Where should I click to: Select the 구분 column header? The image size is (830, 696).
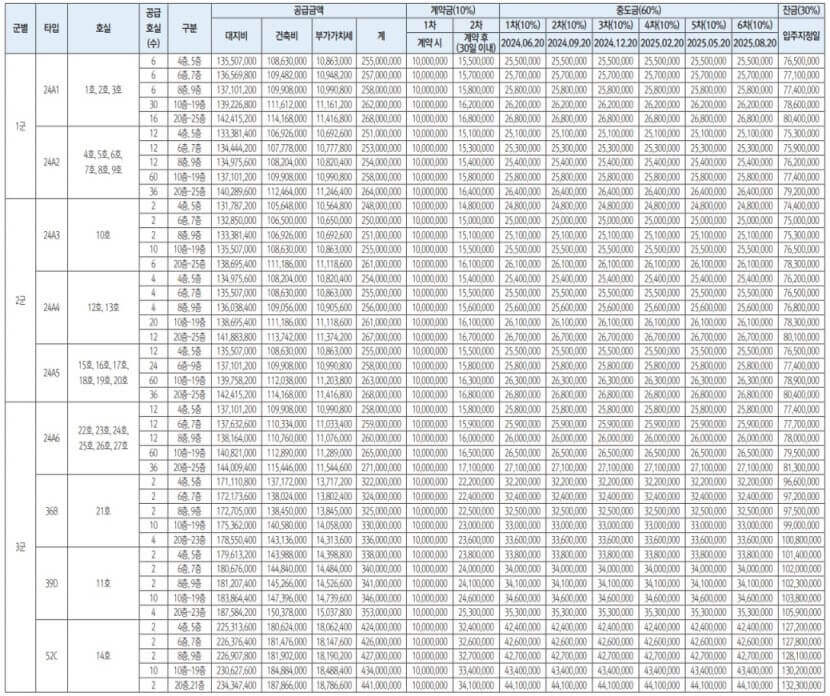click(189, 29)
